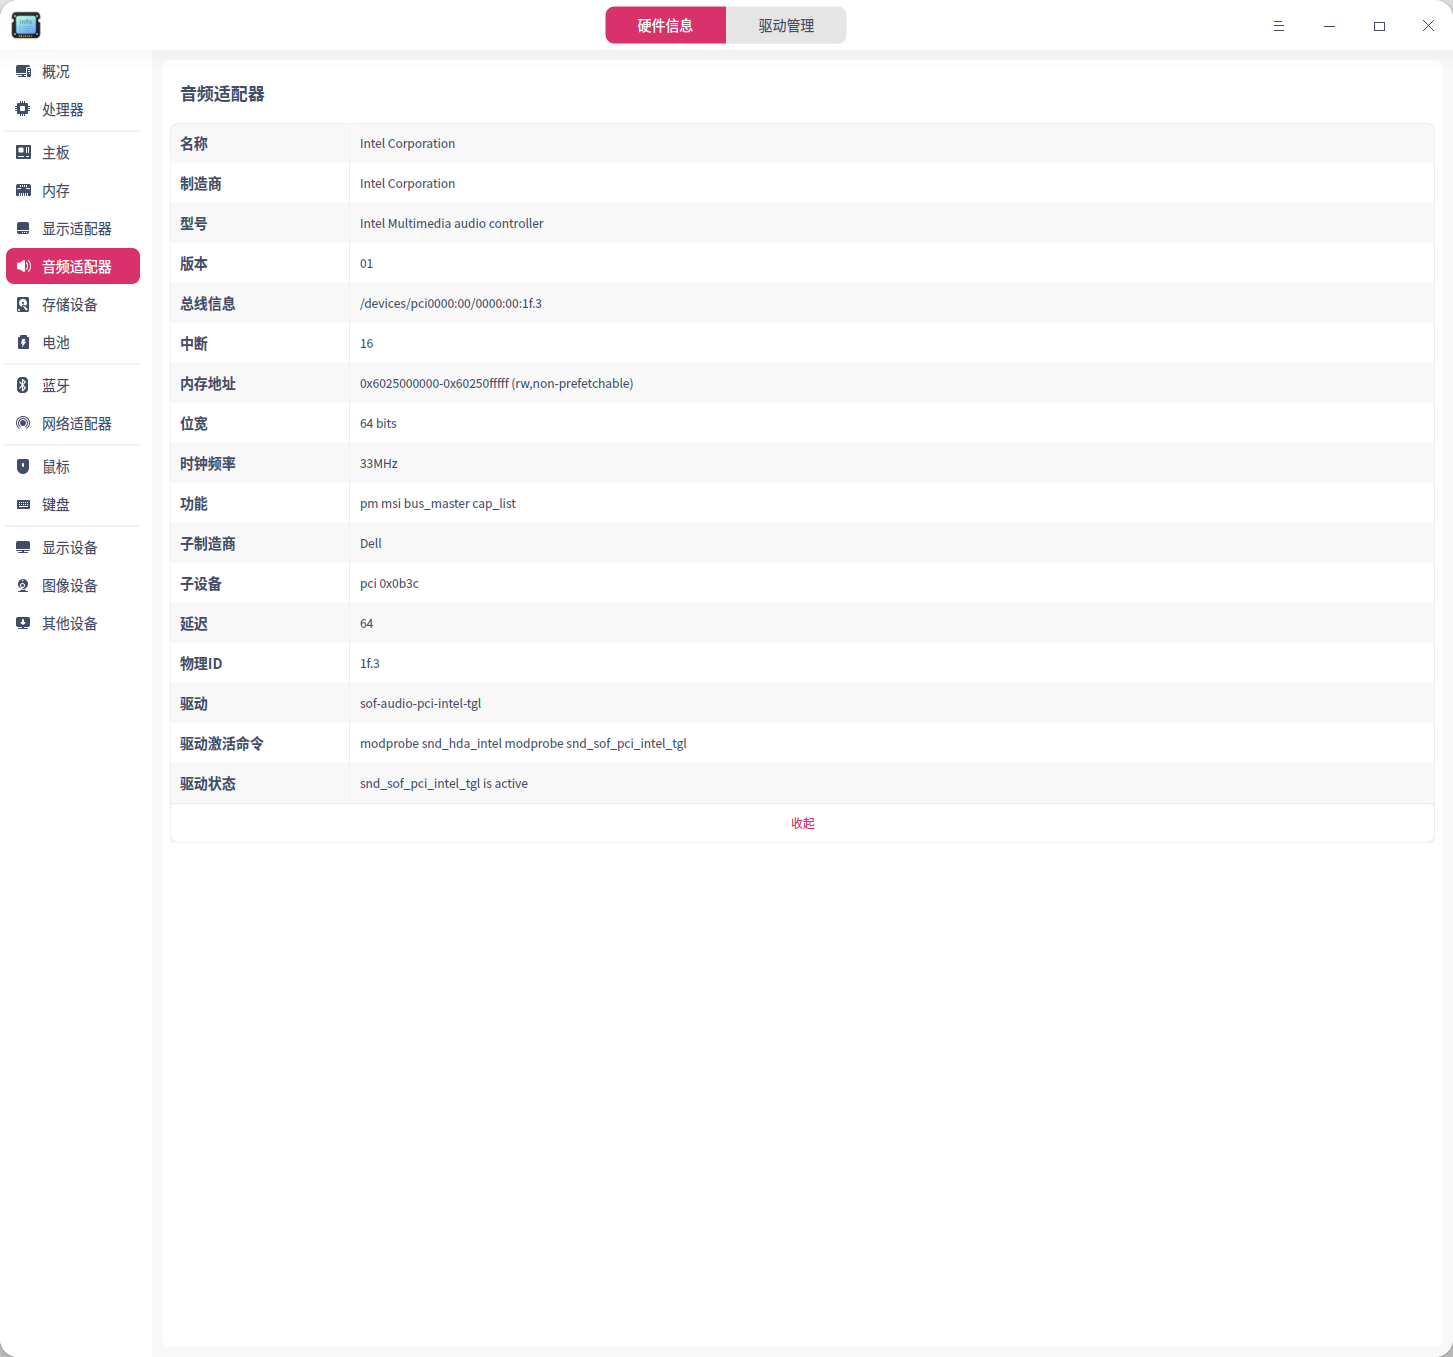Close the Device Manager window
Screen dimensions: 1453x1357
1428,26
